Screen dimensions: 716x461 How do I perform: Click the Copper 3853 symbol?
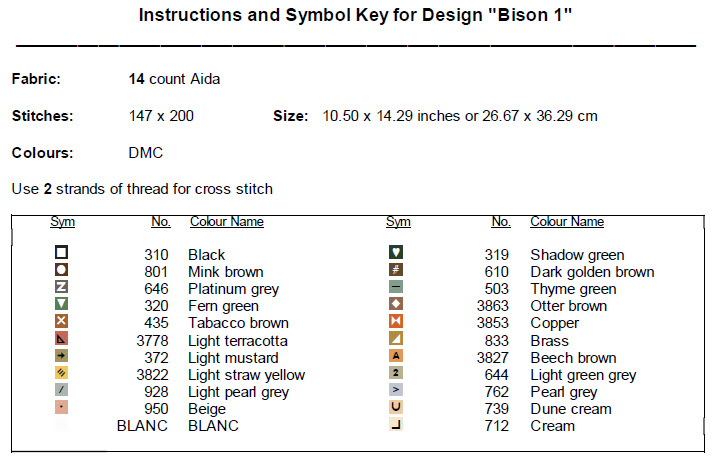click(396, 322)
